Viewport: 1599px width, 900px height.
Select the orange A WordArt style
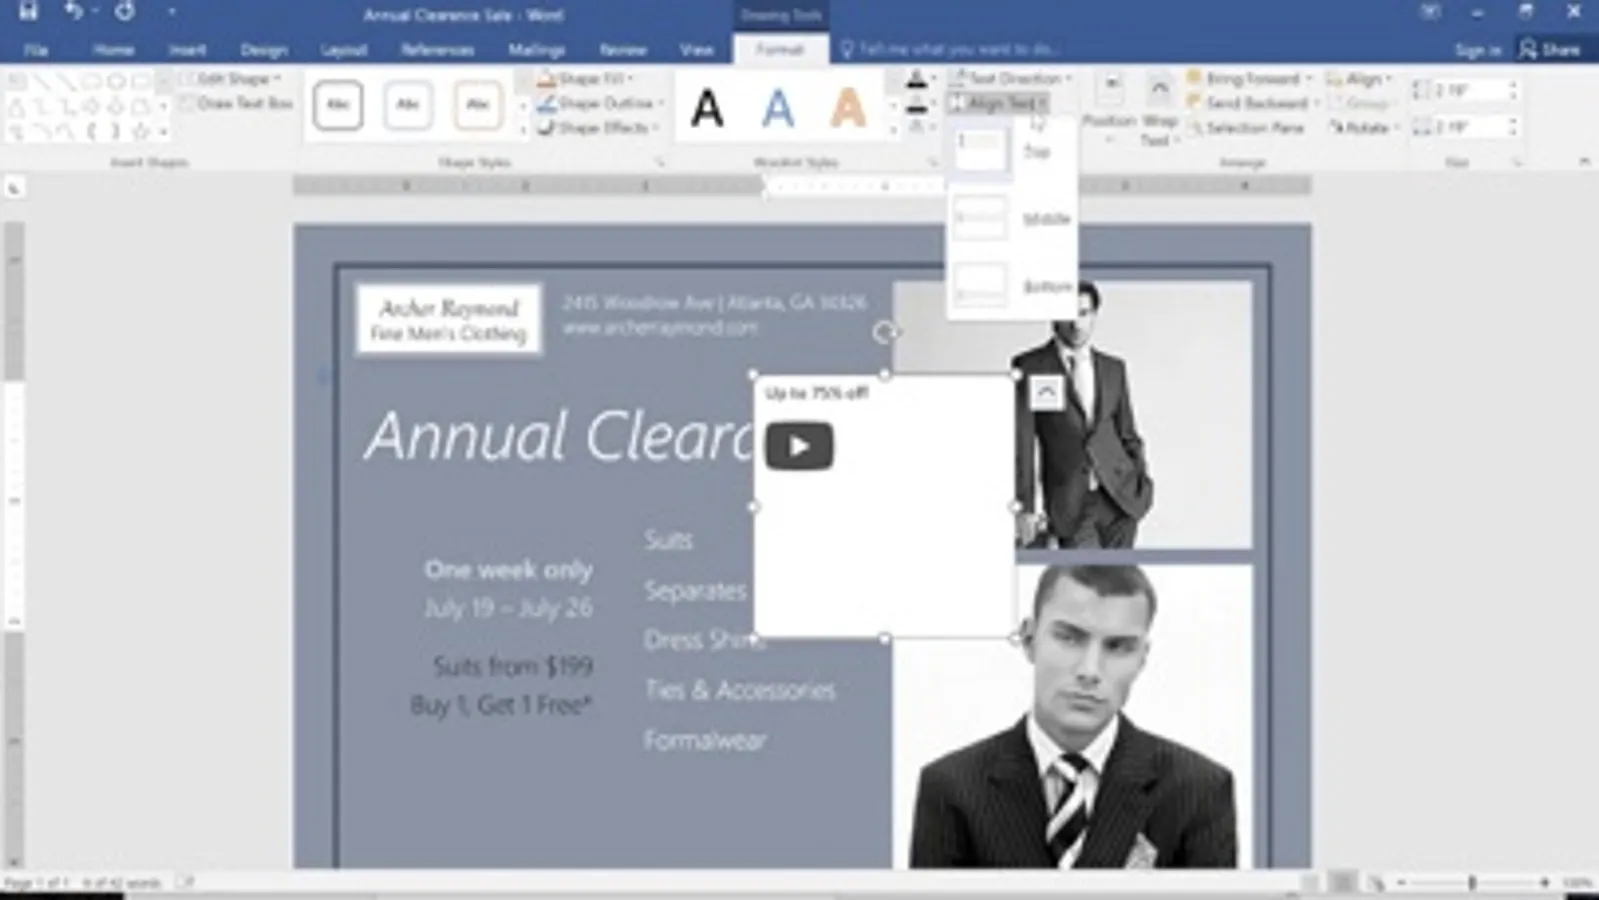pos(848,108)
